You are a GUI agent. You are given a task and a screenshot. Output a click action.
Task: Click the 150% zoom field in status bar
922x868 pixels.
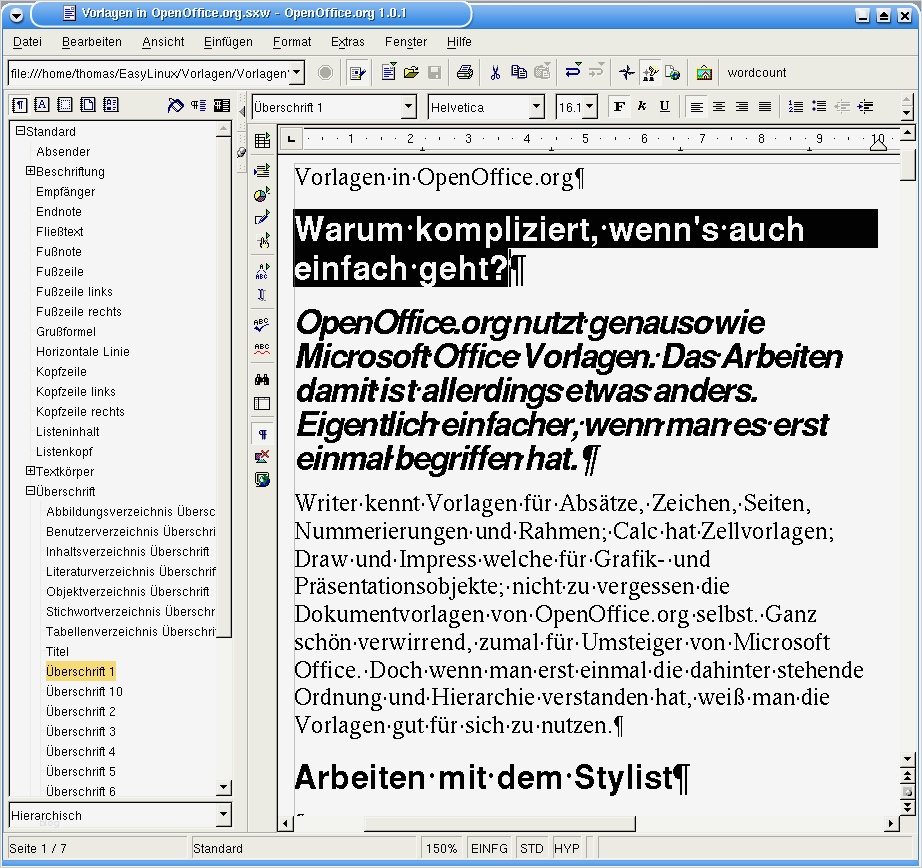point(441,848)
